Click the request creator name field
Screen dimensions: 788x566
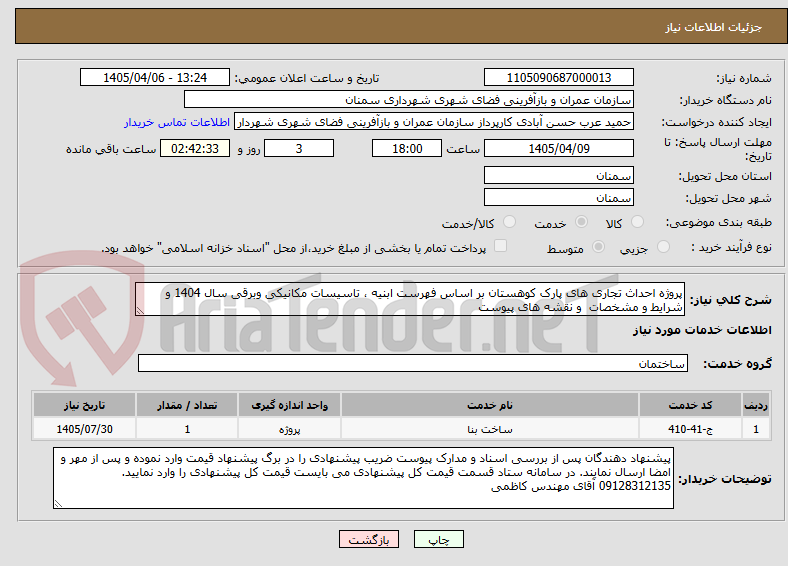coord(434,122)
